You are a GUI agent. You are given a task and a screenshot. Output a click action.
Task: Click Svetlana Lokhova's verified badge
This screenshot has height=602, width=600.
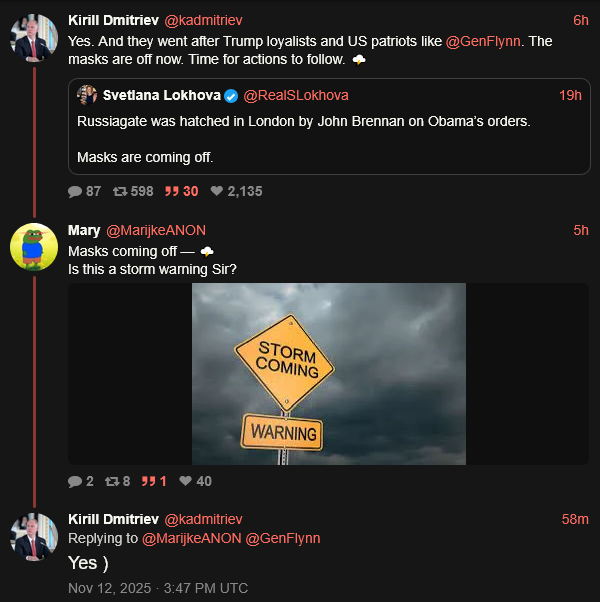click(x=231, y=96)
